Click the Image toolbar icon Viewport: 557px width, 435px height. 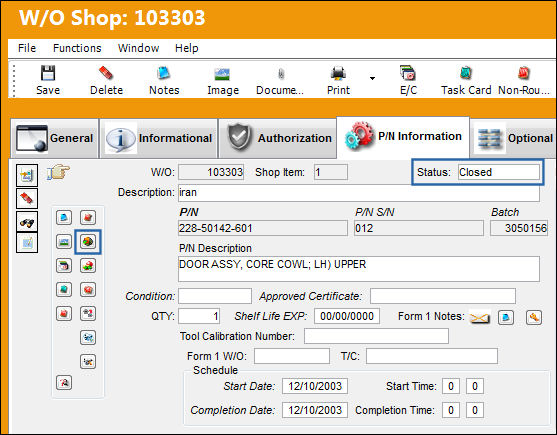click(x=223, y=74)
